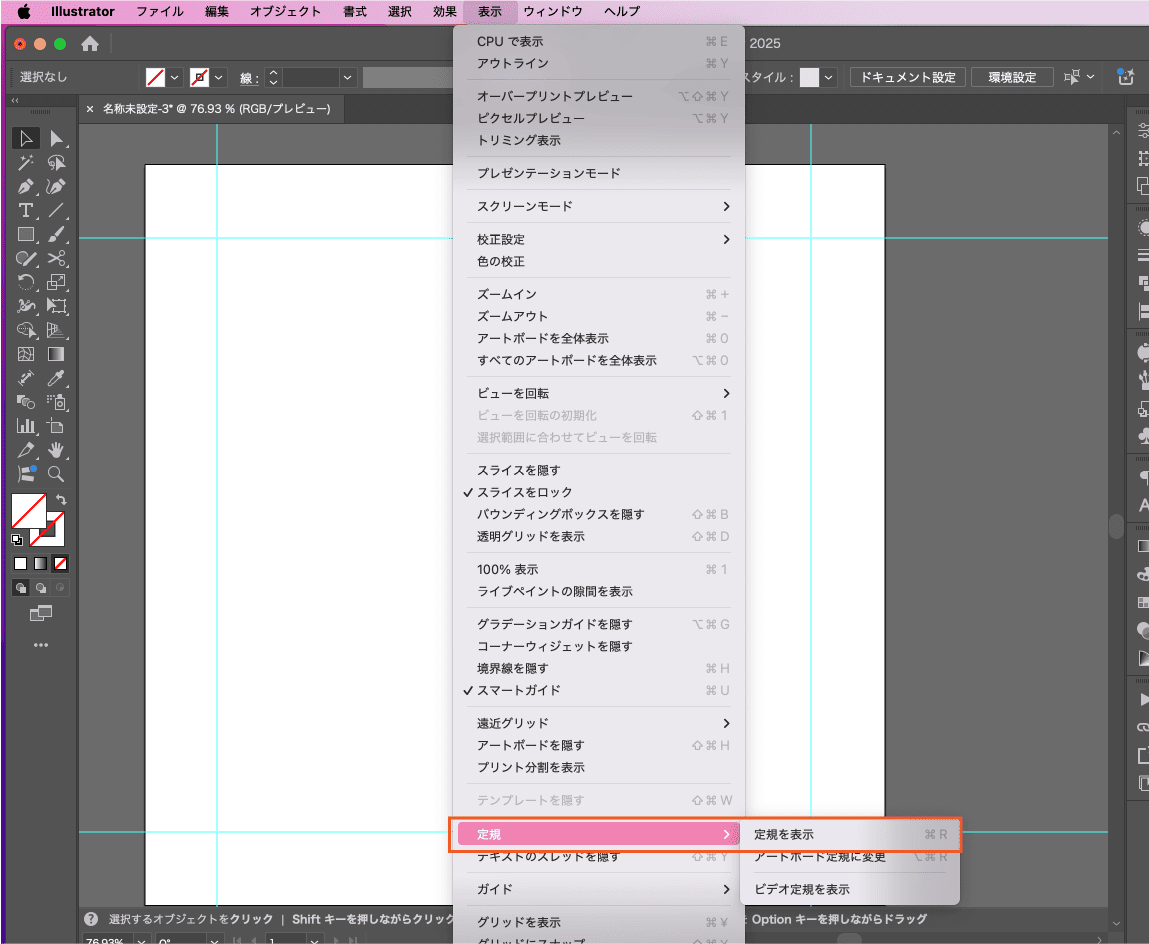The height and width of the screenshot is (944, 1149).
Task: Choose アウトライン view option
Action: pyautogui.click(x=599, y=64)
